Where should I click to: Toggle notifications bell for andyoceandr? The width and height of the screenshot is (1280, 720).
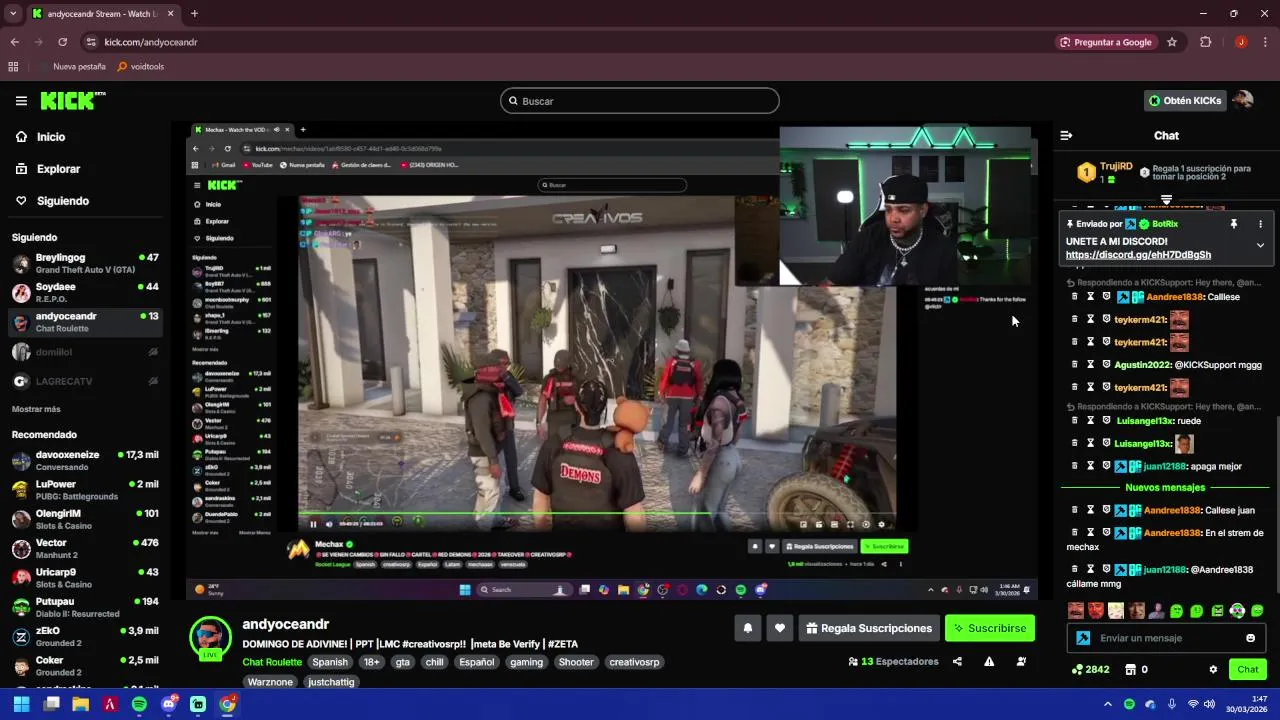pos(747,628)
